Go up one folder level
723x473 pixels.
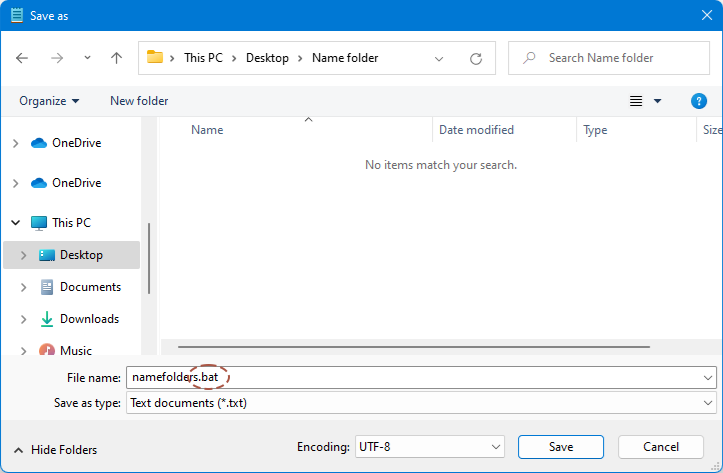(x=116, y=58)
